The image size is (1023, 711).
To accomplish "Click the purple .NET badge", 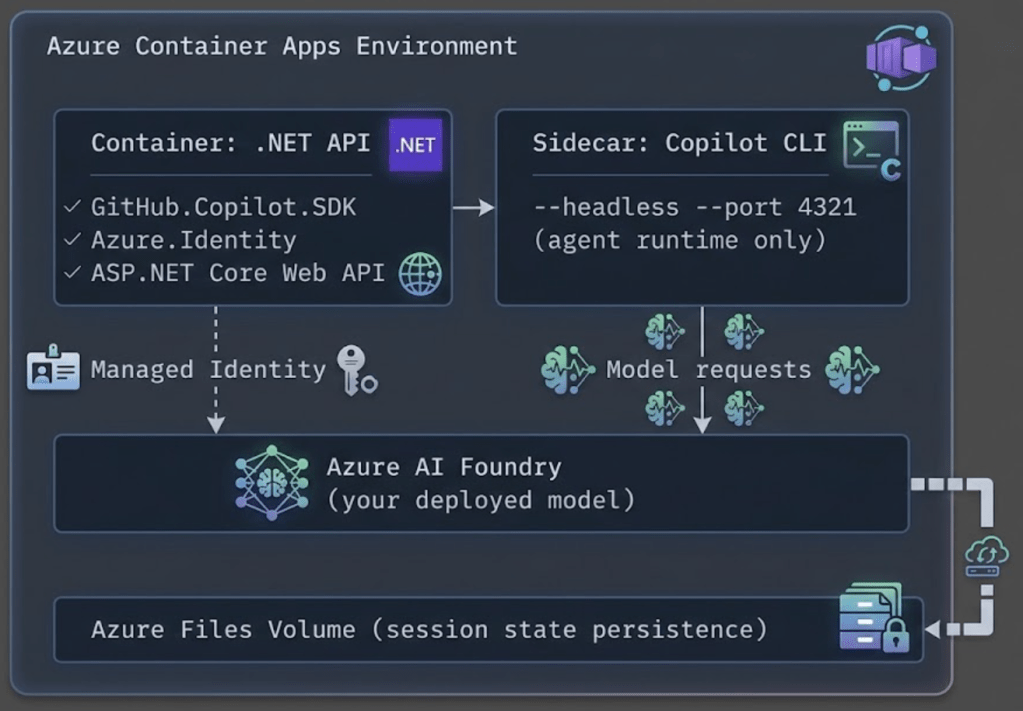I will click(x=415, y=144).
